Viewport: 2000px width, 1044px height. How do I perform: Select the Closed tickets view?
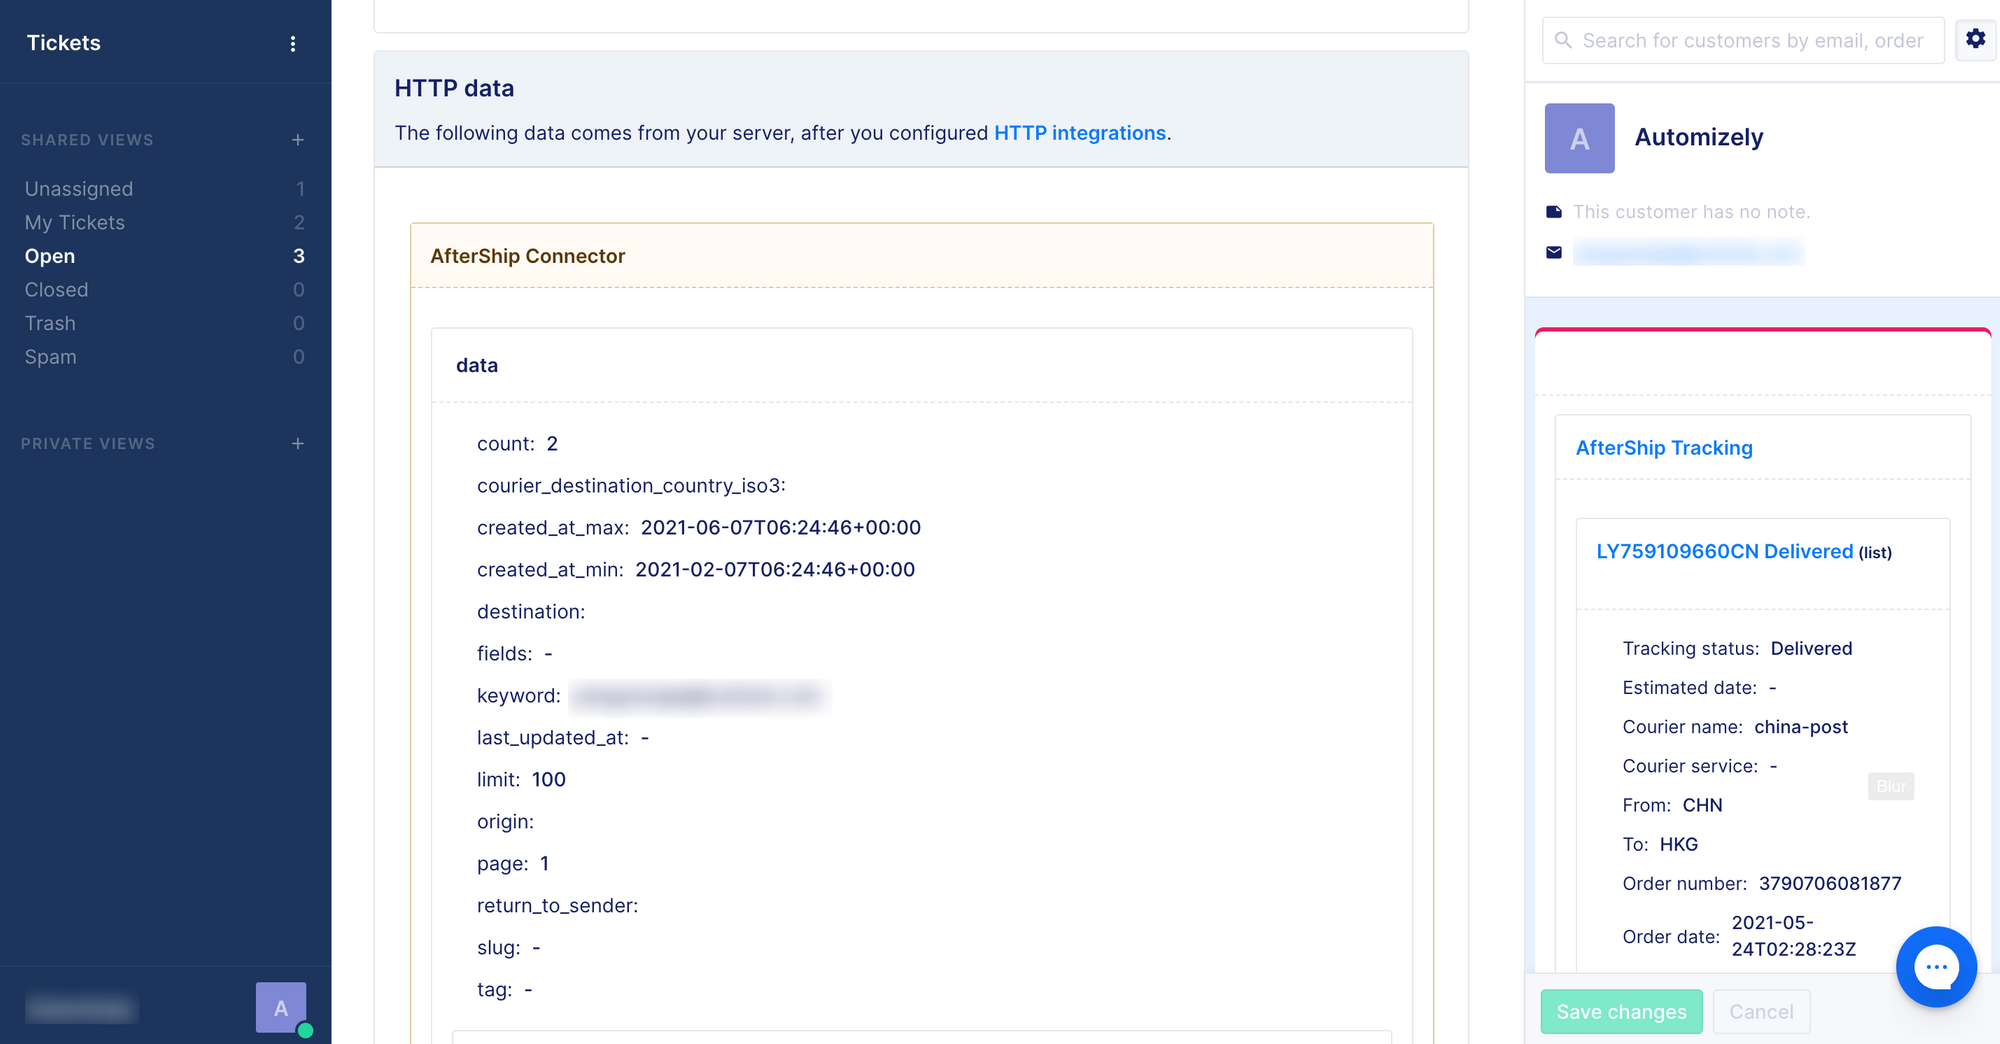(x=165, y=290)
